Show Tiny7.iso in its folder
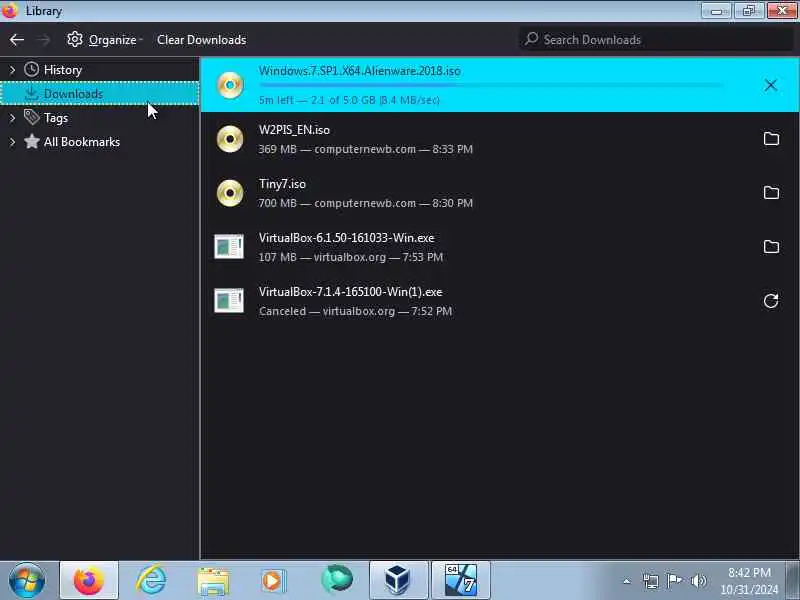This screenshot has height=600, width=800. [x=771, y=193]
